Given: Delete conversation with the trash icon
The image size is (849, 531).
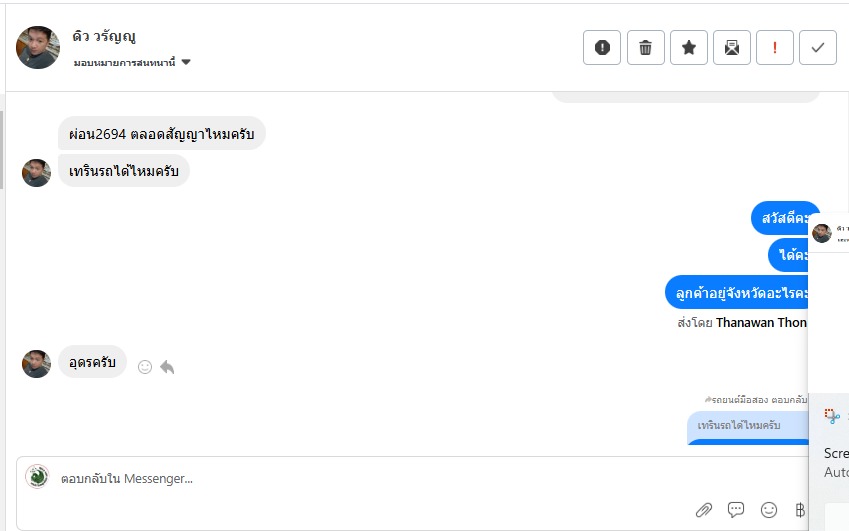Looking at the screenshot, I should point(646,47).
